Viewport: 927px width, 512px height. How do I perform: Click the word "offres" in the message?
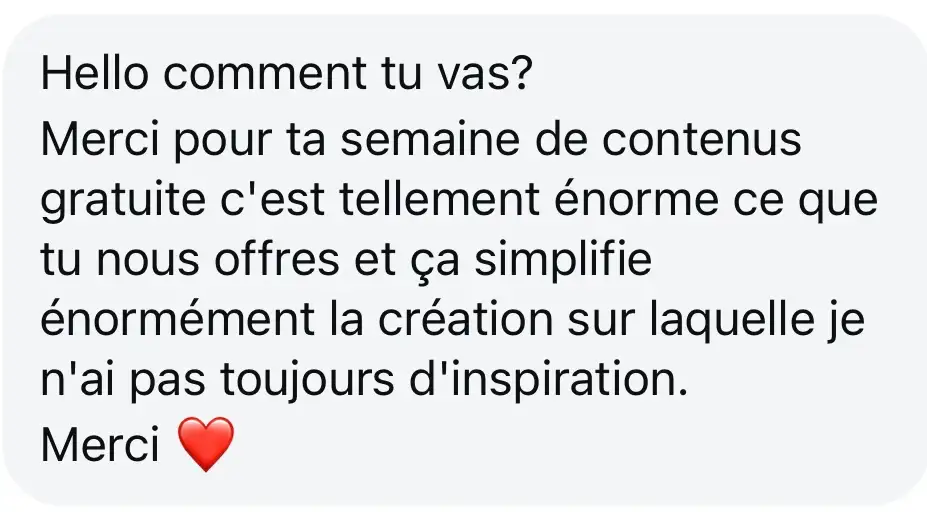click(x=277, y=260)
